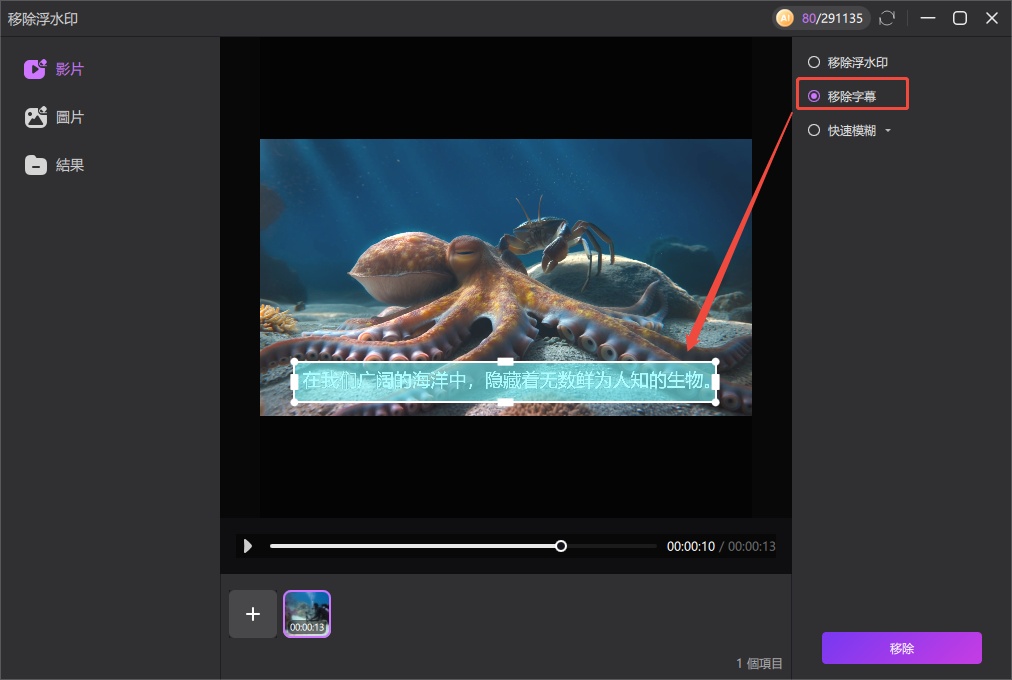Click the subtitle selection box on video
The image size is (1012, 680).
(x=505, y=382)
